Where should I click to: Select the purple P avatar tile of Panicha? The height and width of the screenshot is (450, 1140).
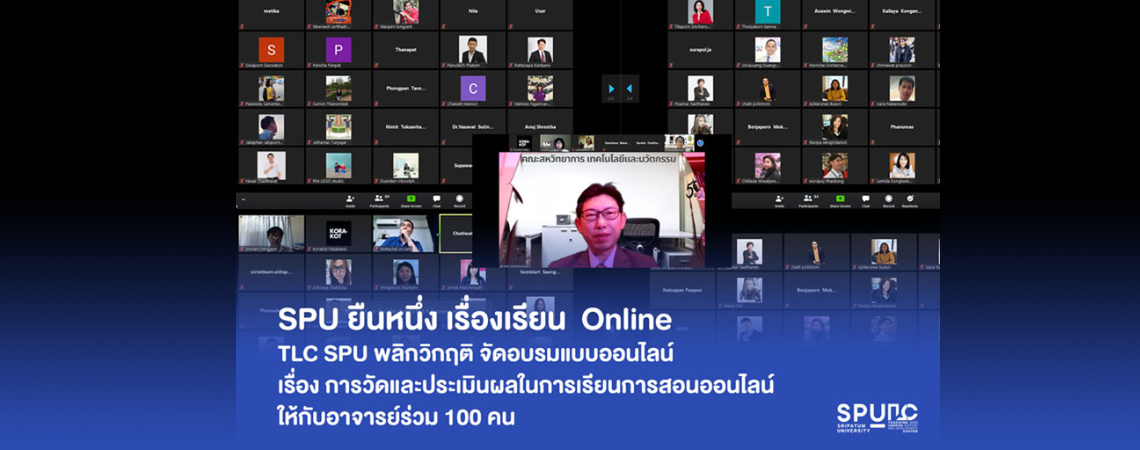click(x=338, y=50)
